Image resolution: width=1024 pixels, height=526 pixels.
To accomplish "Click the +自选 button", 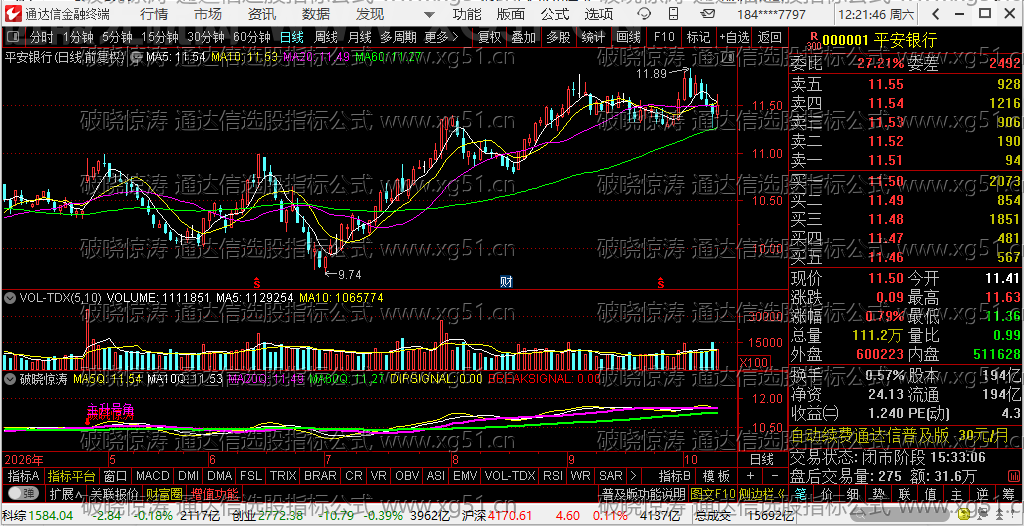I will 736,37.
